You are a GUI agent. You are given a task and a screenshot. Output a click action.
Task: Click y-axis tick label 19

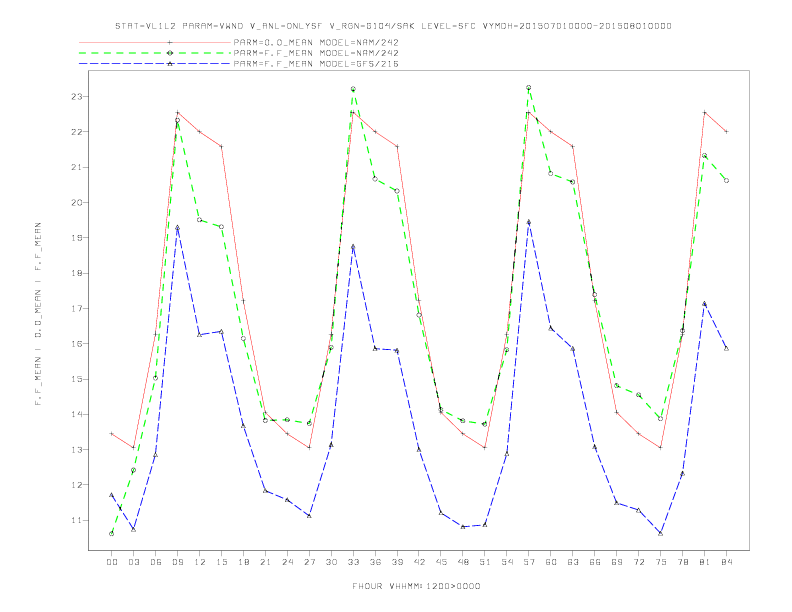76,238
